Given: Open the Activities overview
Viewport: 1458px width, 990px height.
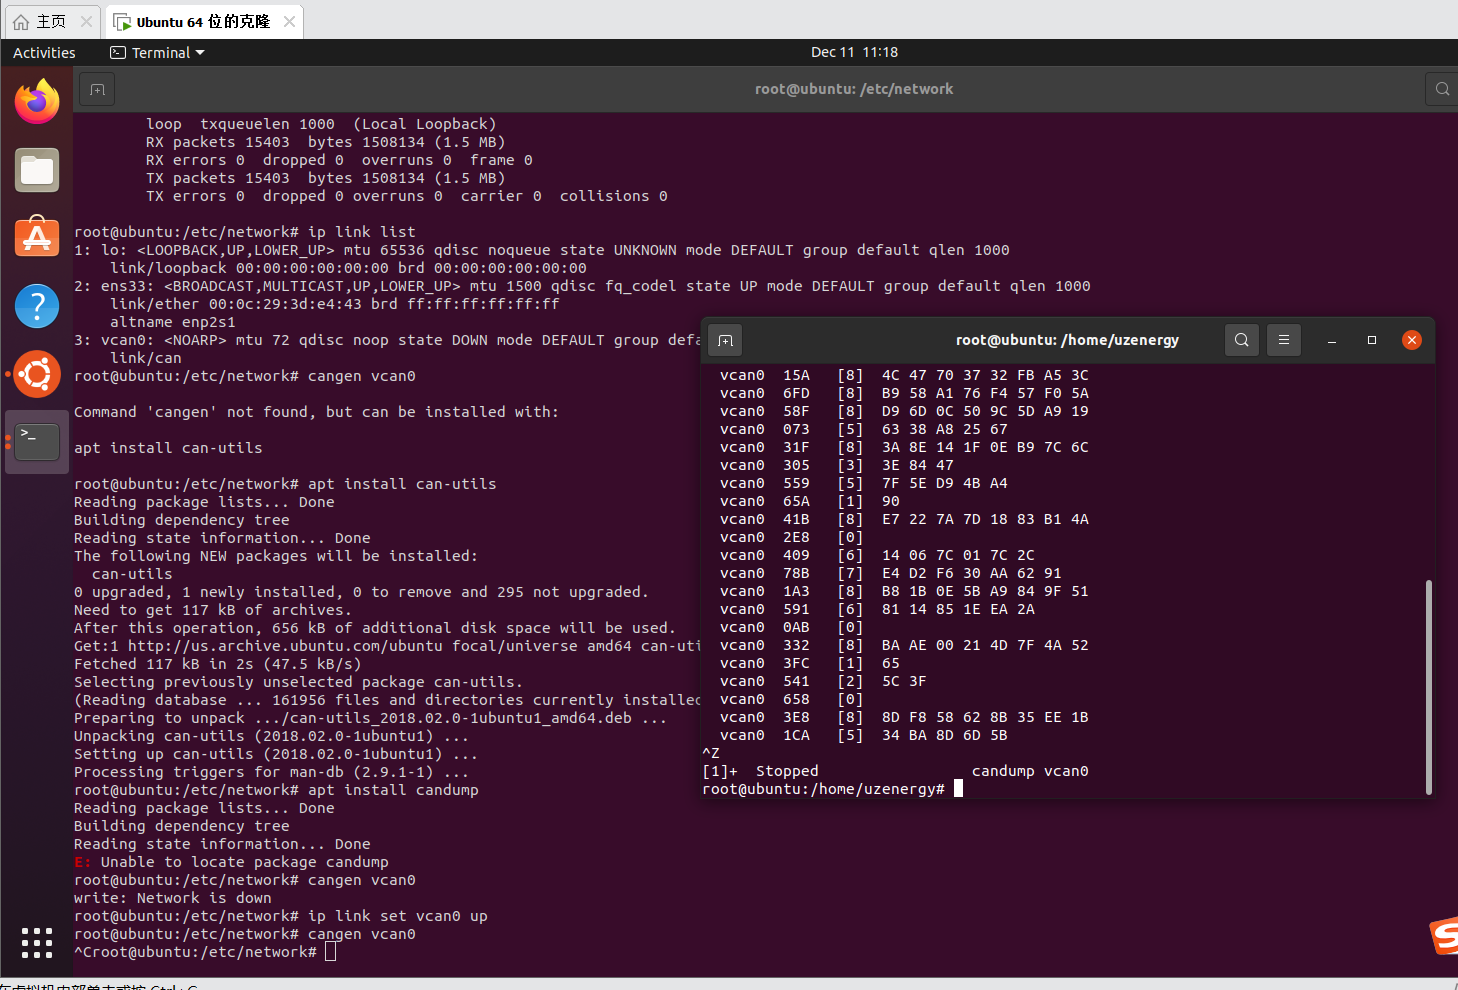Looking at the screenshot, I should (x=44, y=52).
